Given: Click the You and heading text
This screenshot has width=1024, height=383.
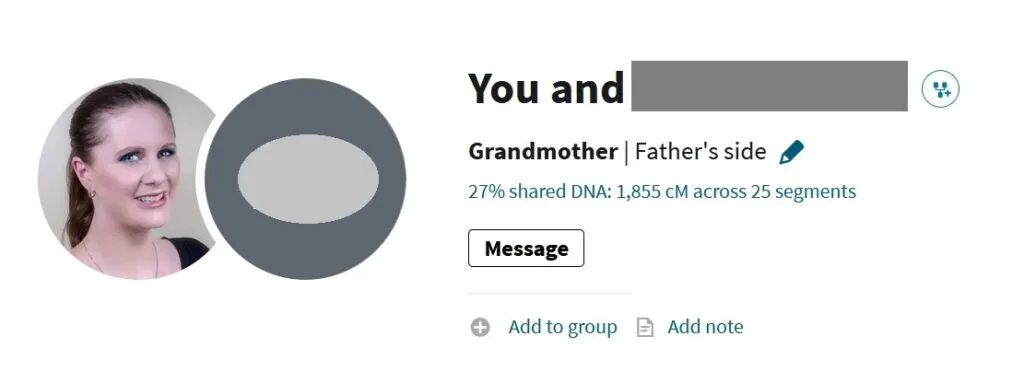Looking at the screenshot, I should [x=546, y=88].
